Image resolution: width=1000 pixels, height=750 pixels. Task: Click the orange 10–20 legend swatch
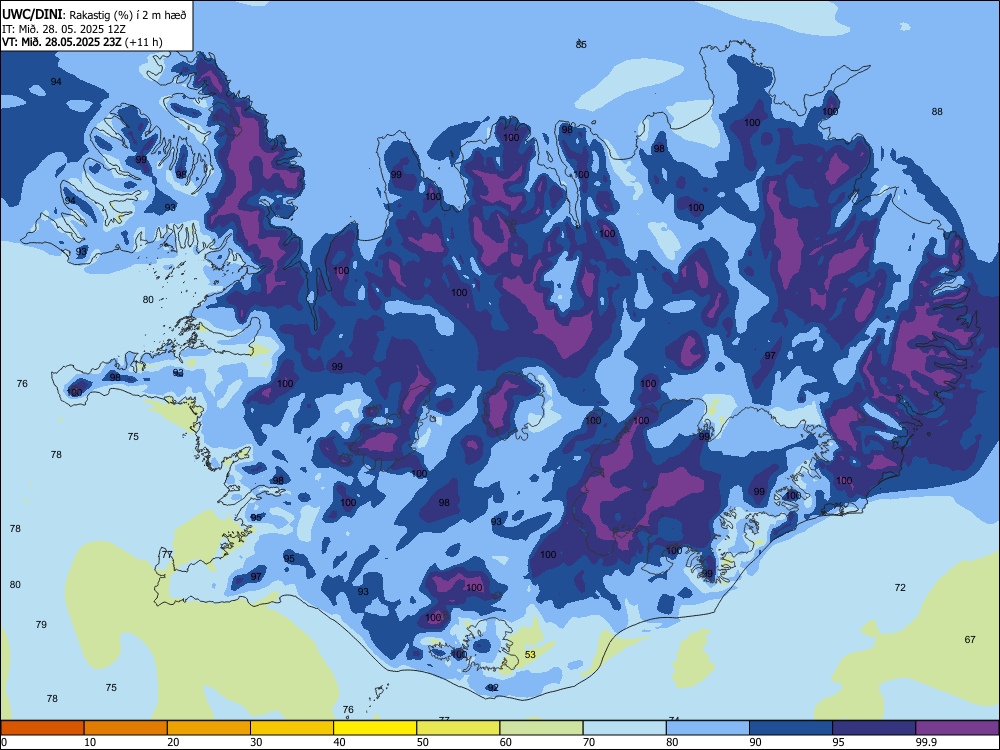(126, 728)
